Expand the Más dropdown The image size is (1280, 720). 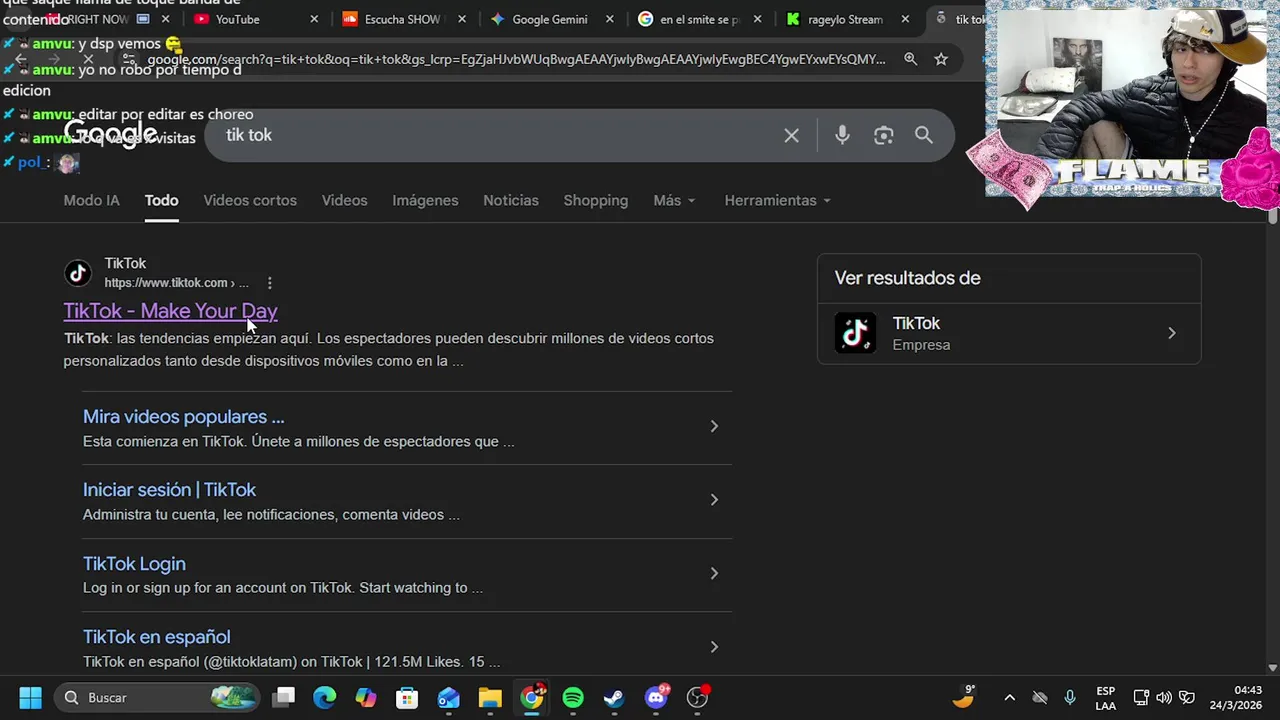point(673,200)
